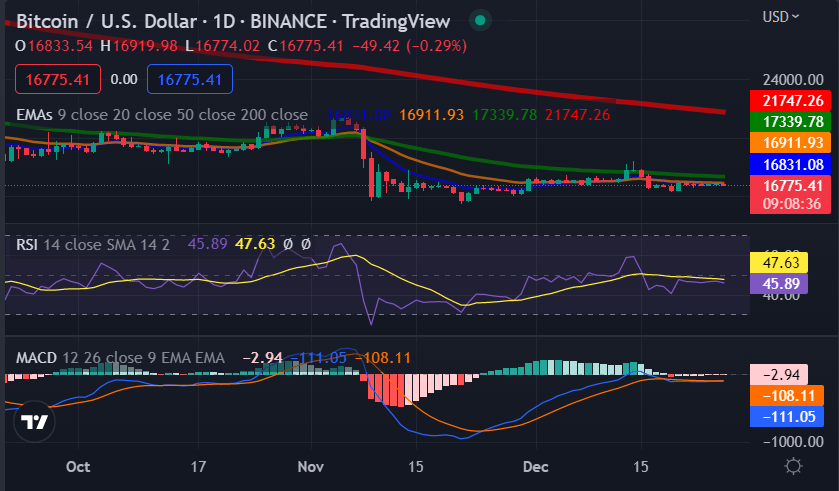Click the green market status dot

[x=480, y=20]
